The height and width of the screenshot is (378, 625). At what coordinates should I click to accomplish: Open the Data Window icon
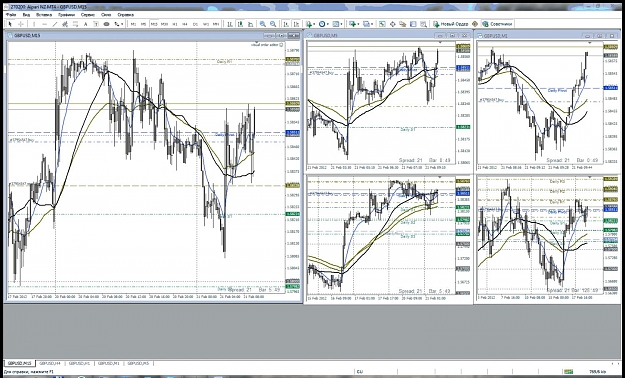tap(392, 24)
